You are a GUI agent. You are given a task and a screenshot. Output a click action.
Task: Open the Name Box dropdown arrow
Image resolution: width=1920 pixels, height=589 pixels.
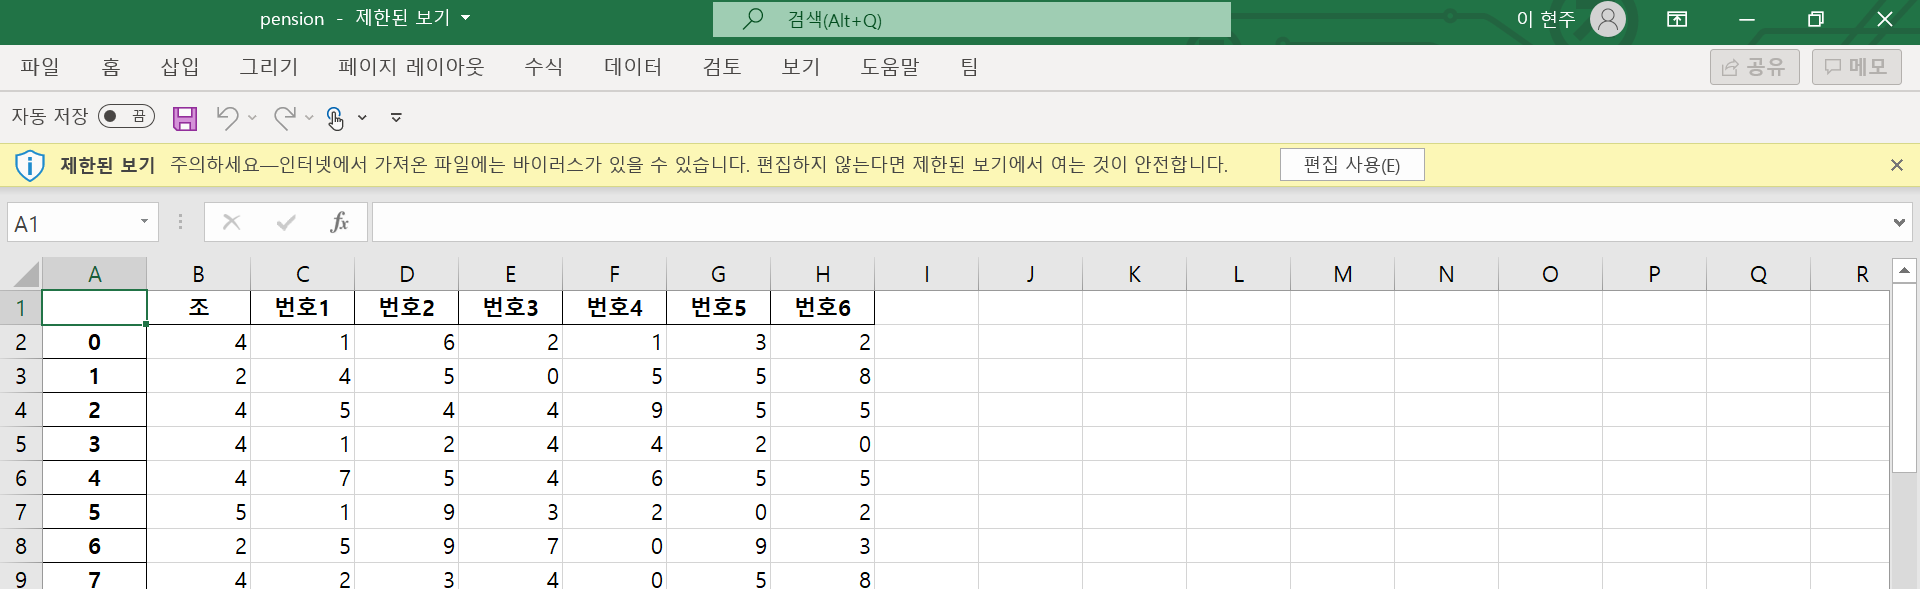144,222
